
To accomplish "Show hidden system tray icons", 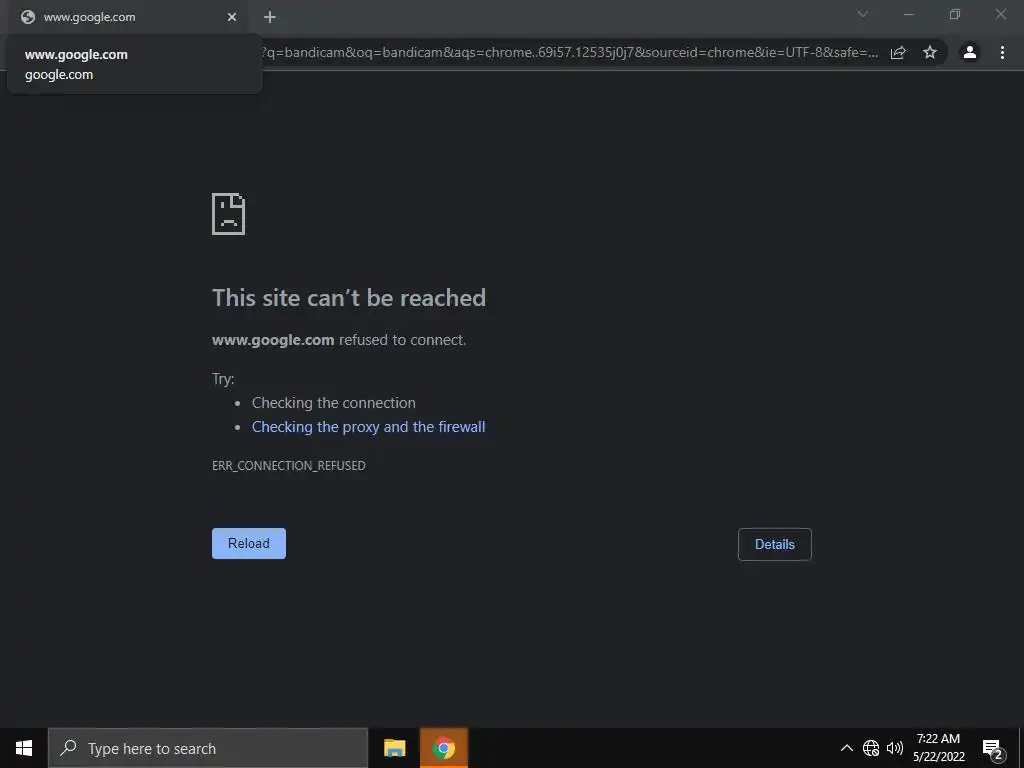I will (x=846, y=748).
